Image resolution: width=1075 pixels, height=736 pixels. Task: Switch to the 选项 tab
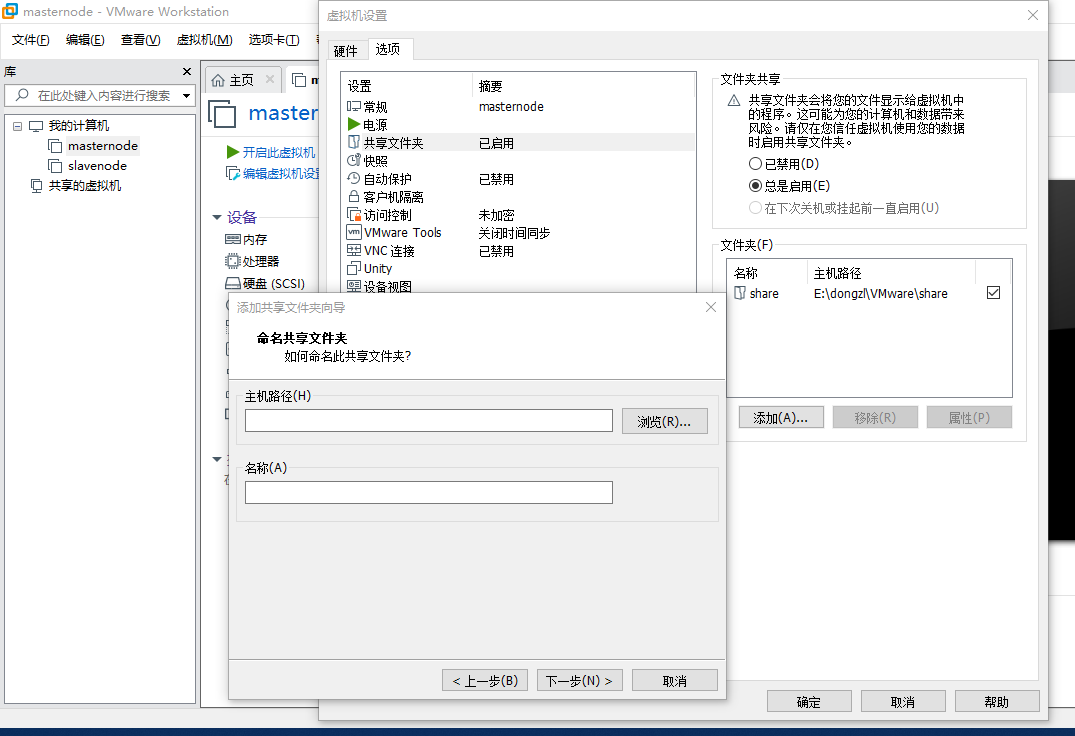tap(388, 49)
